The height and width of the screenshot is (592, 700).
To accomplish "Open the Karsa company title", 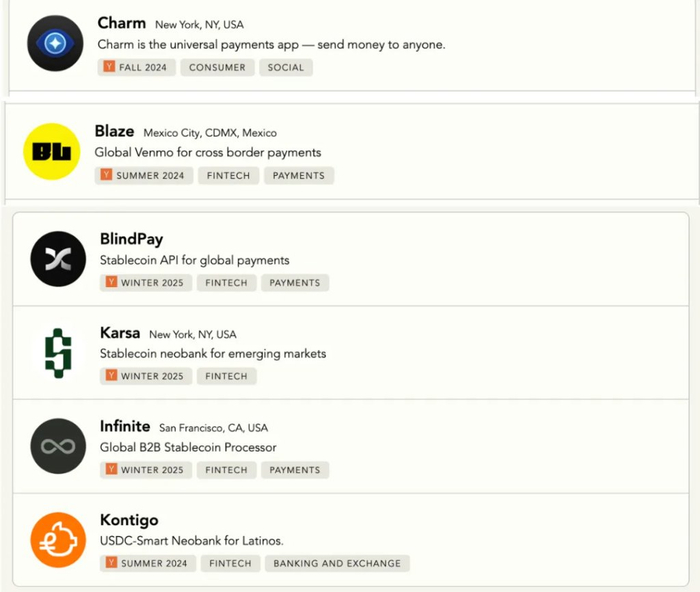I will 120,333.
